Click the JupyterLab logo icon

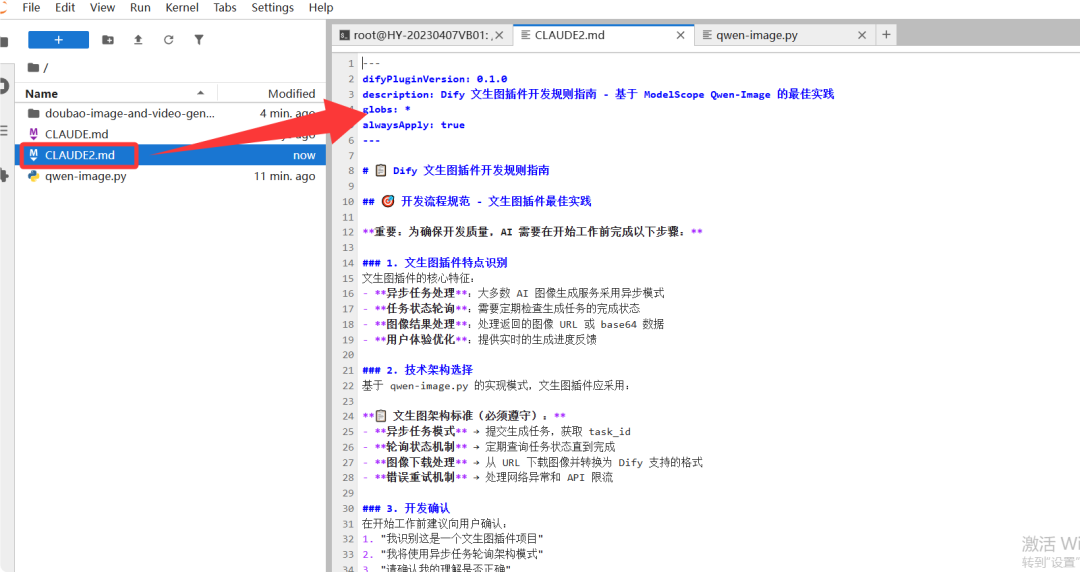coord(3,8)
